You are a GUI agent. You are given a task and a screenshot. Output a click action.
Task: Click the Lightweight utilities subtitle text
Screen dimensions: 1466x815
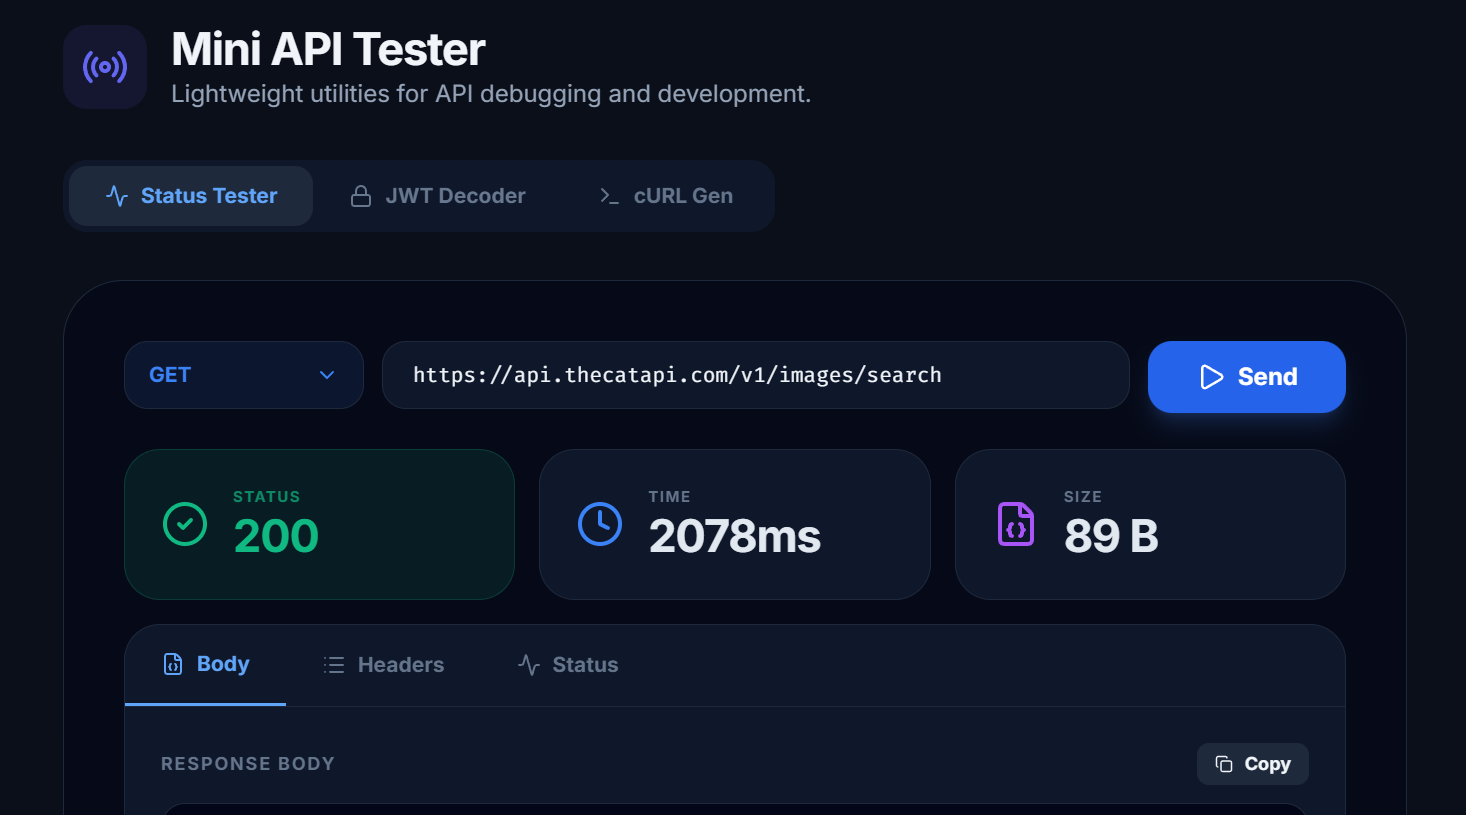coord(491,94)
